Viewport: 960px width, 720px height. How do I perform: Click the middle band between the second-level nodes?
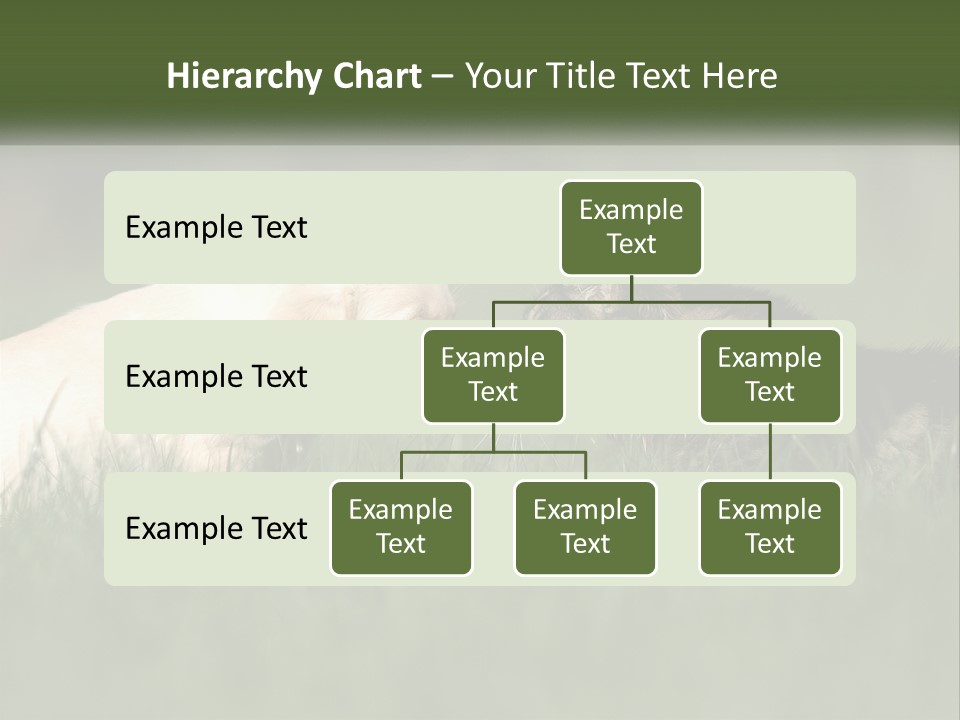(632, 378)
